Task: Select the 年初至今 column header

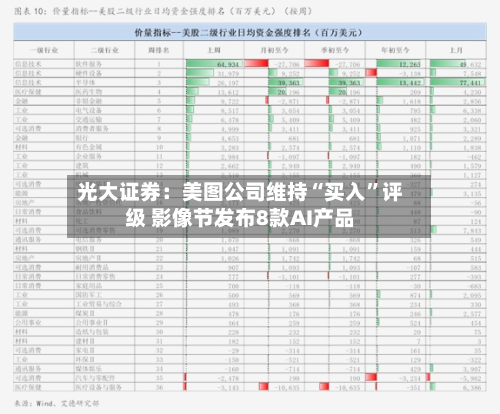Action: point(395,50)
